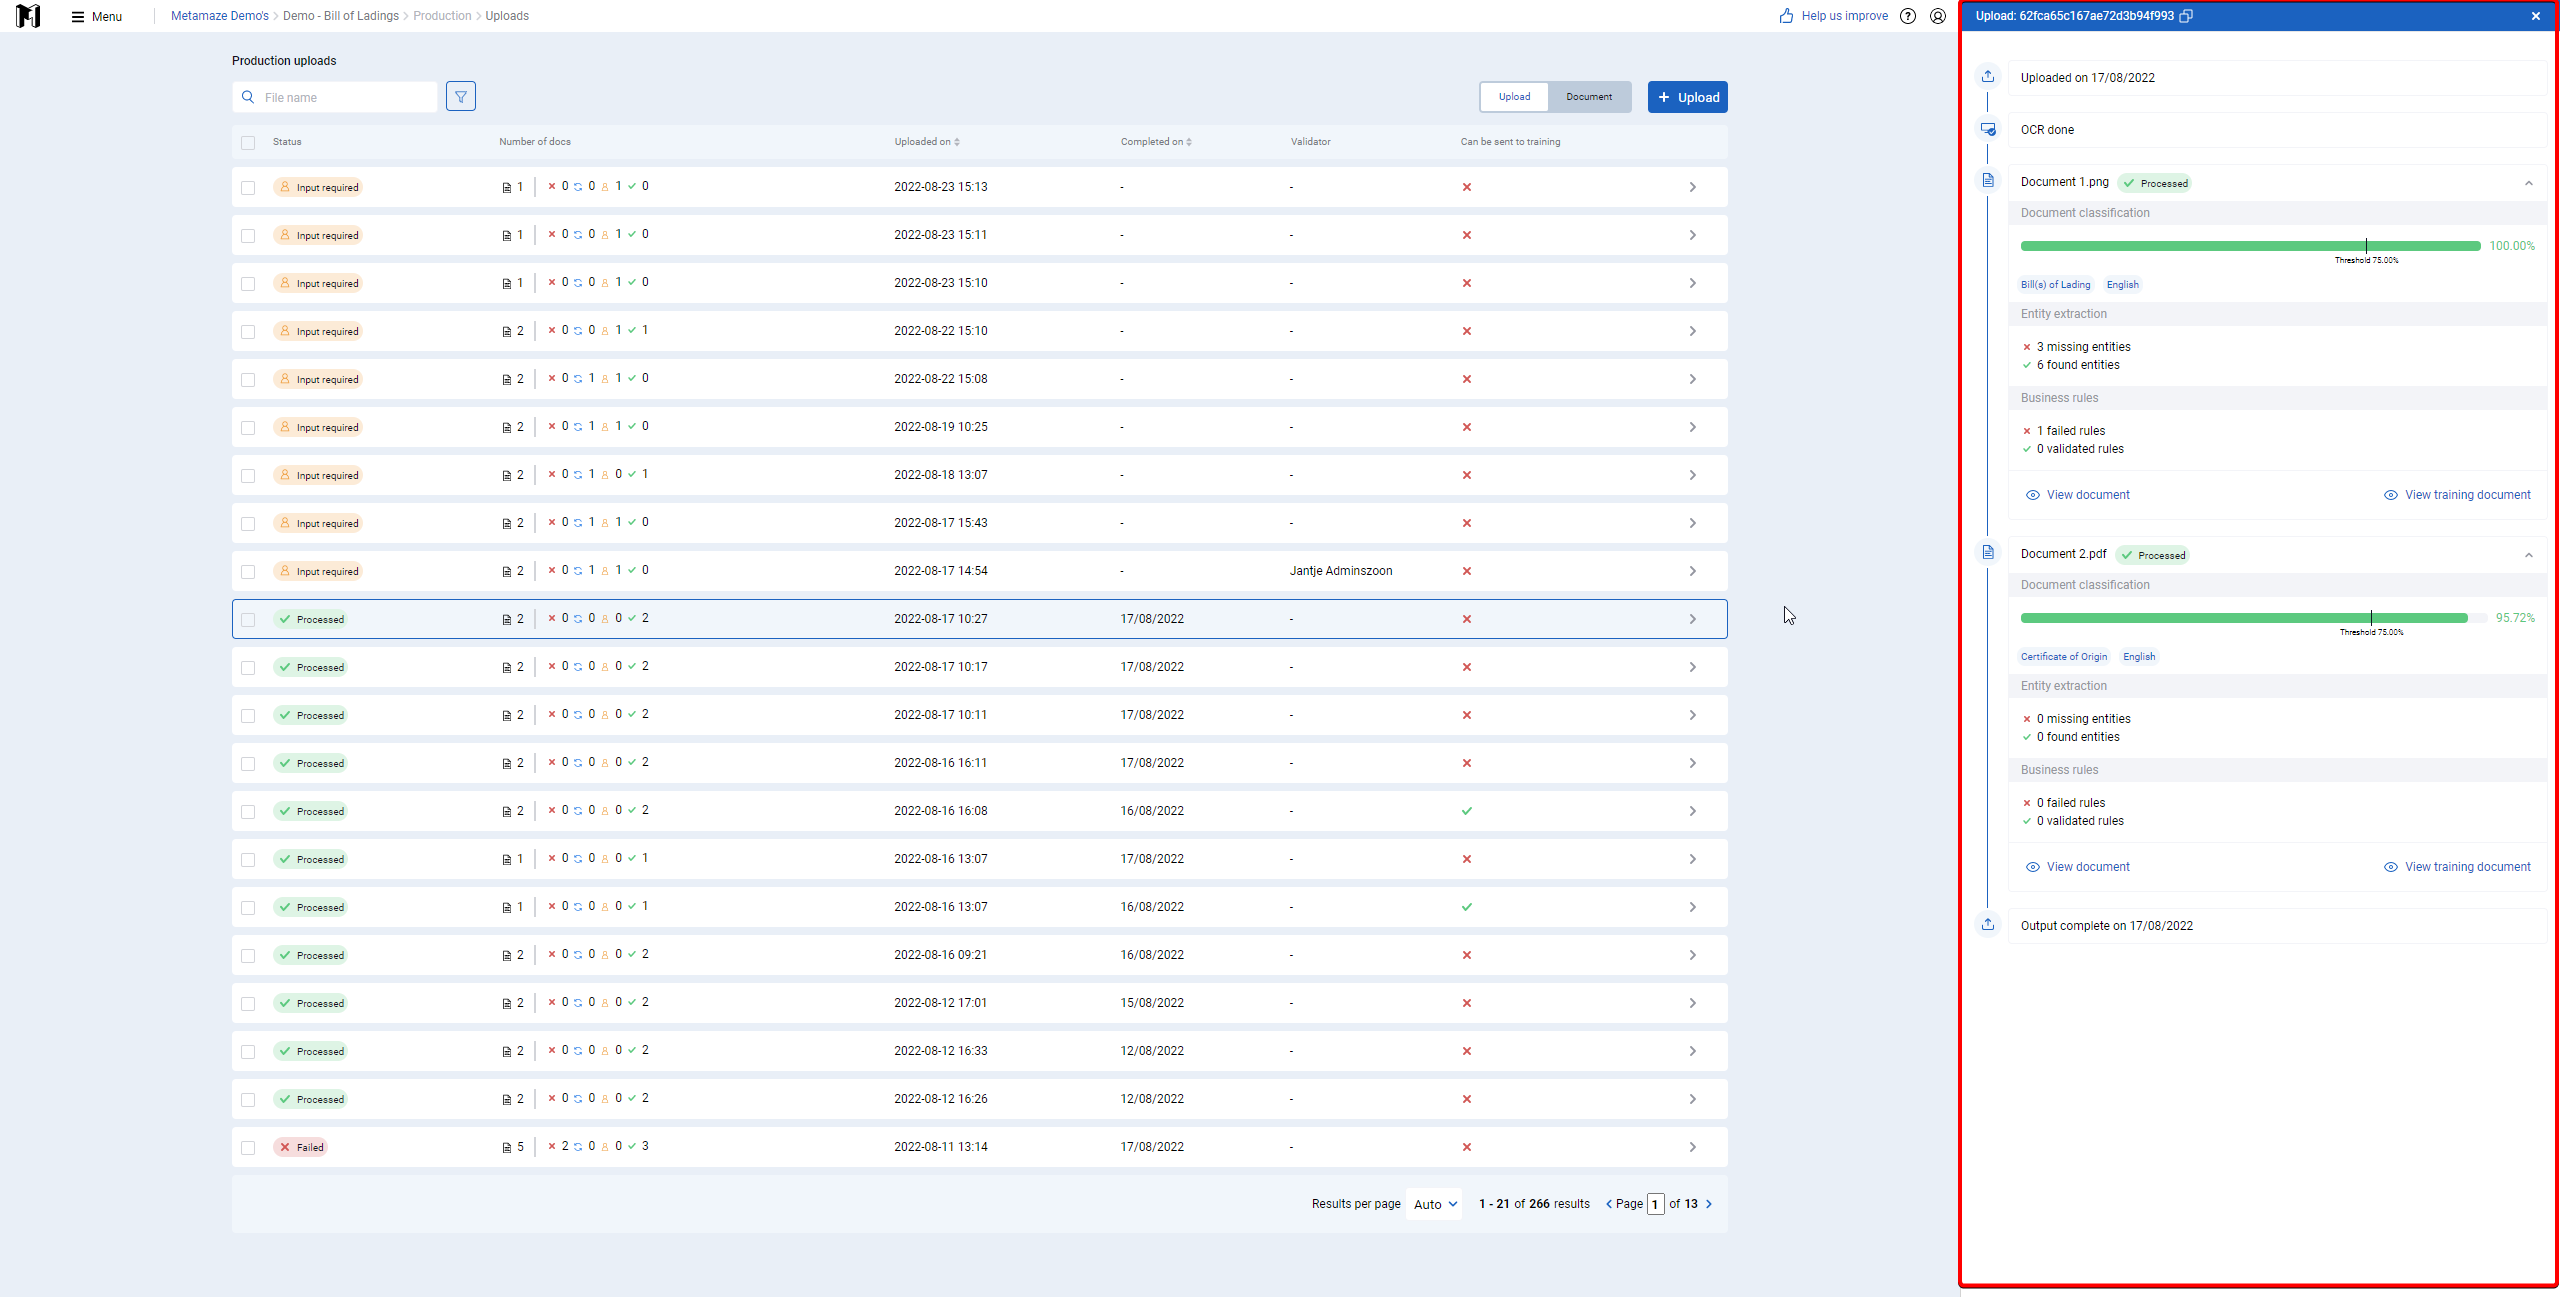Click the Uploaded on step icon

coord(1988,77)
